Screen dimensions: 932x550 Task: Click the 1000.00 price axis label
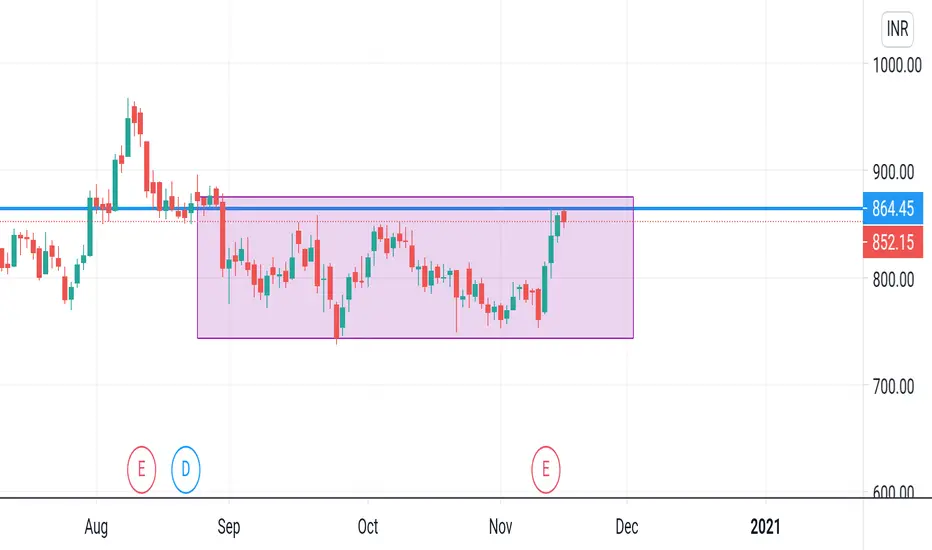(x=897, y=65)
